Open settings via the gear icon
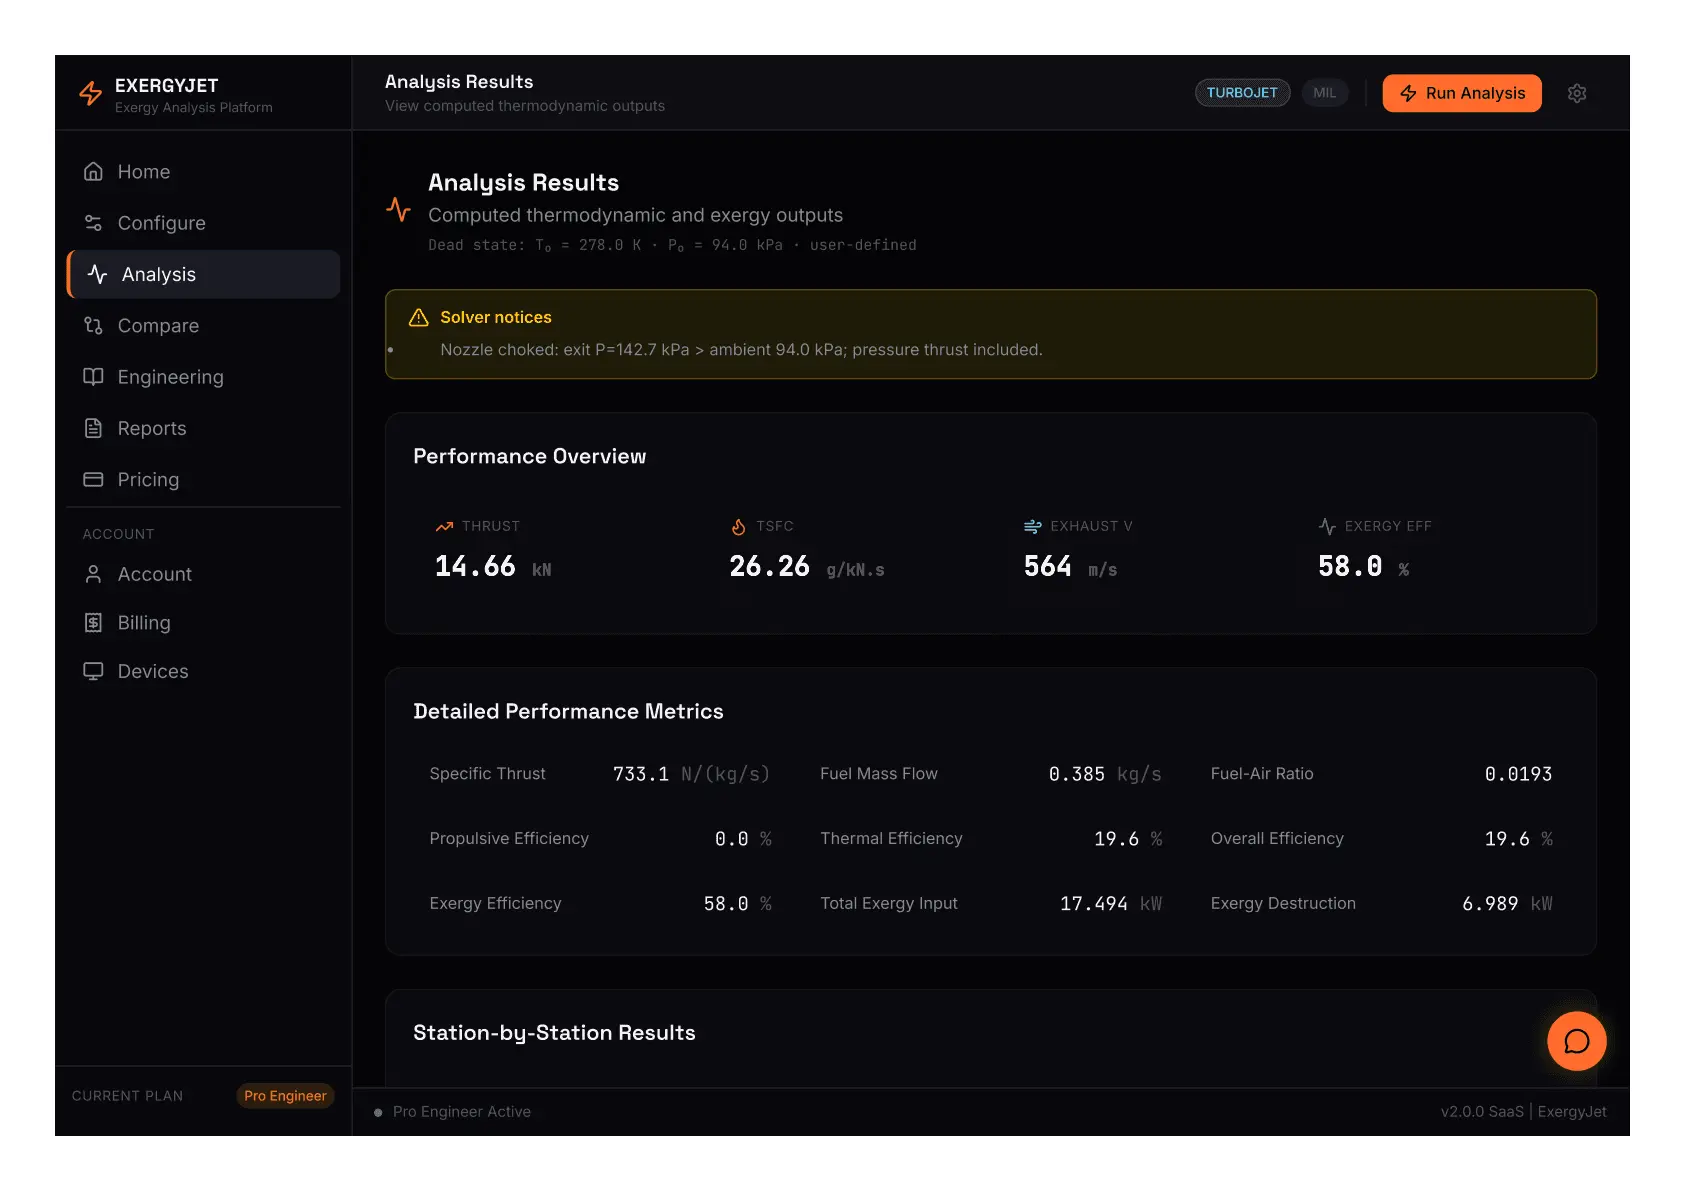This screenshot has height=1192, width=1686. coord(1577,93)
